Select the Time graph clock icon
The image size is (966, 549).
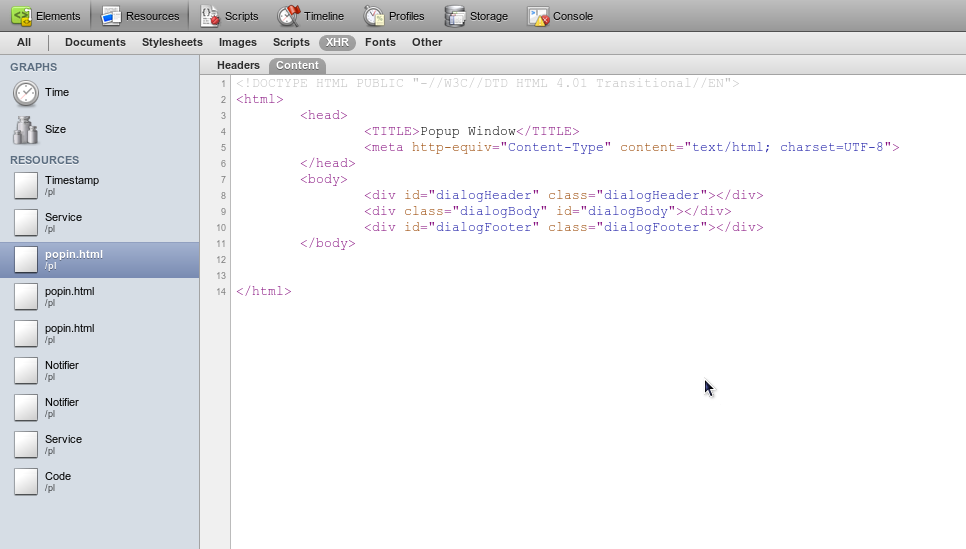[26, 93]
